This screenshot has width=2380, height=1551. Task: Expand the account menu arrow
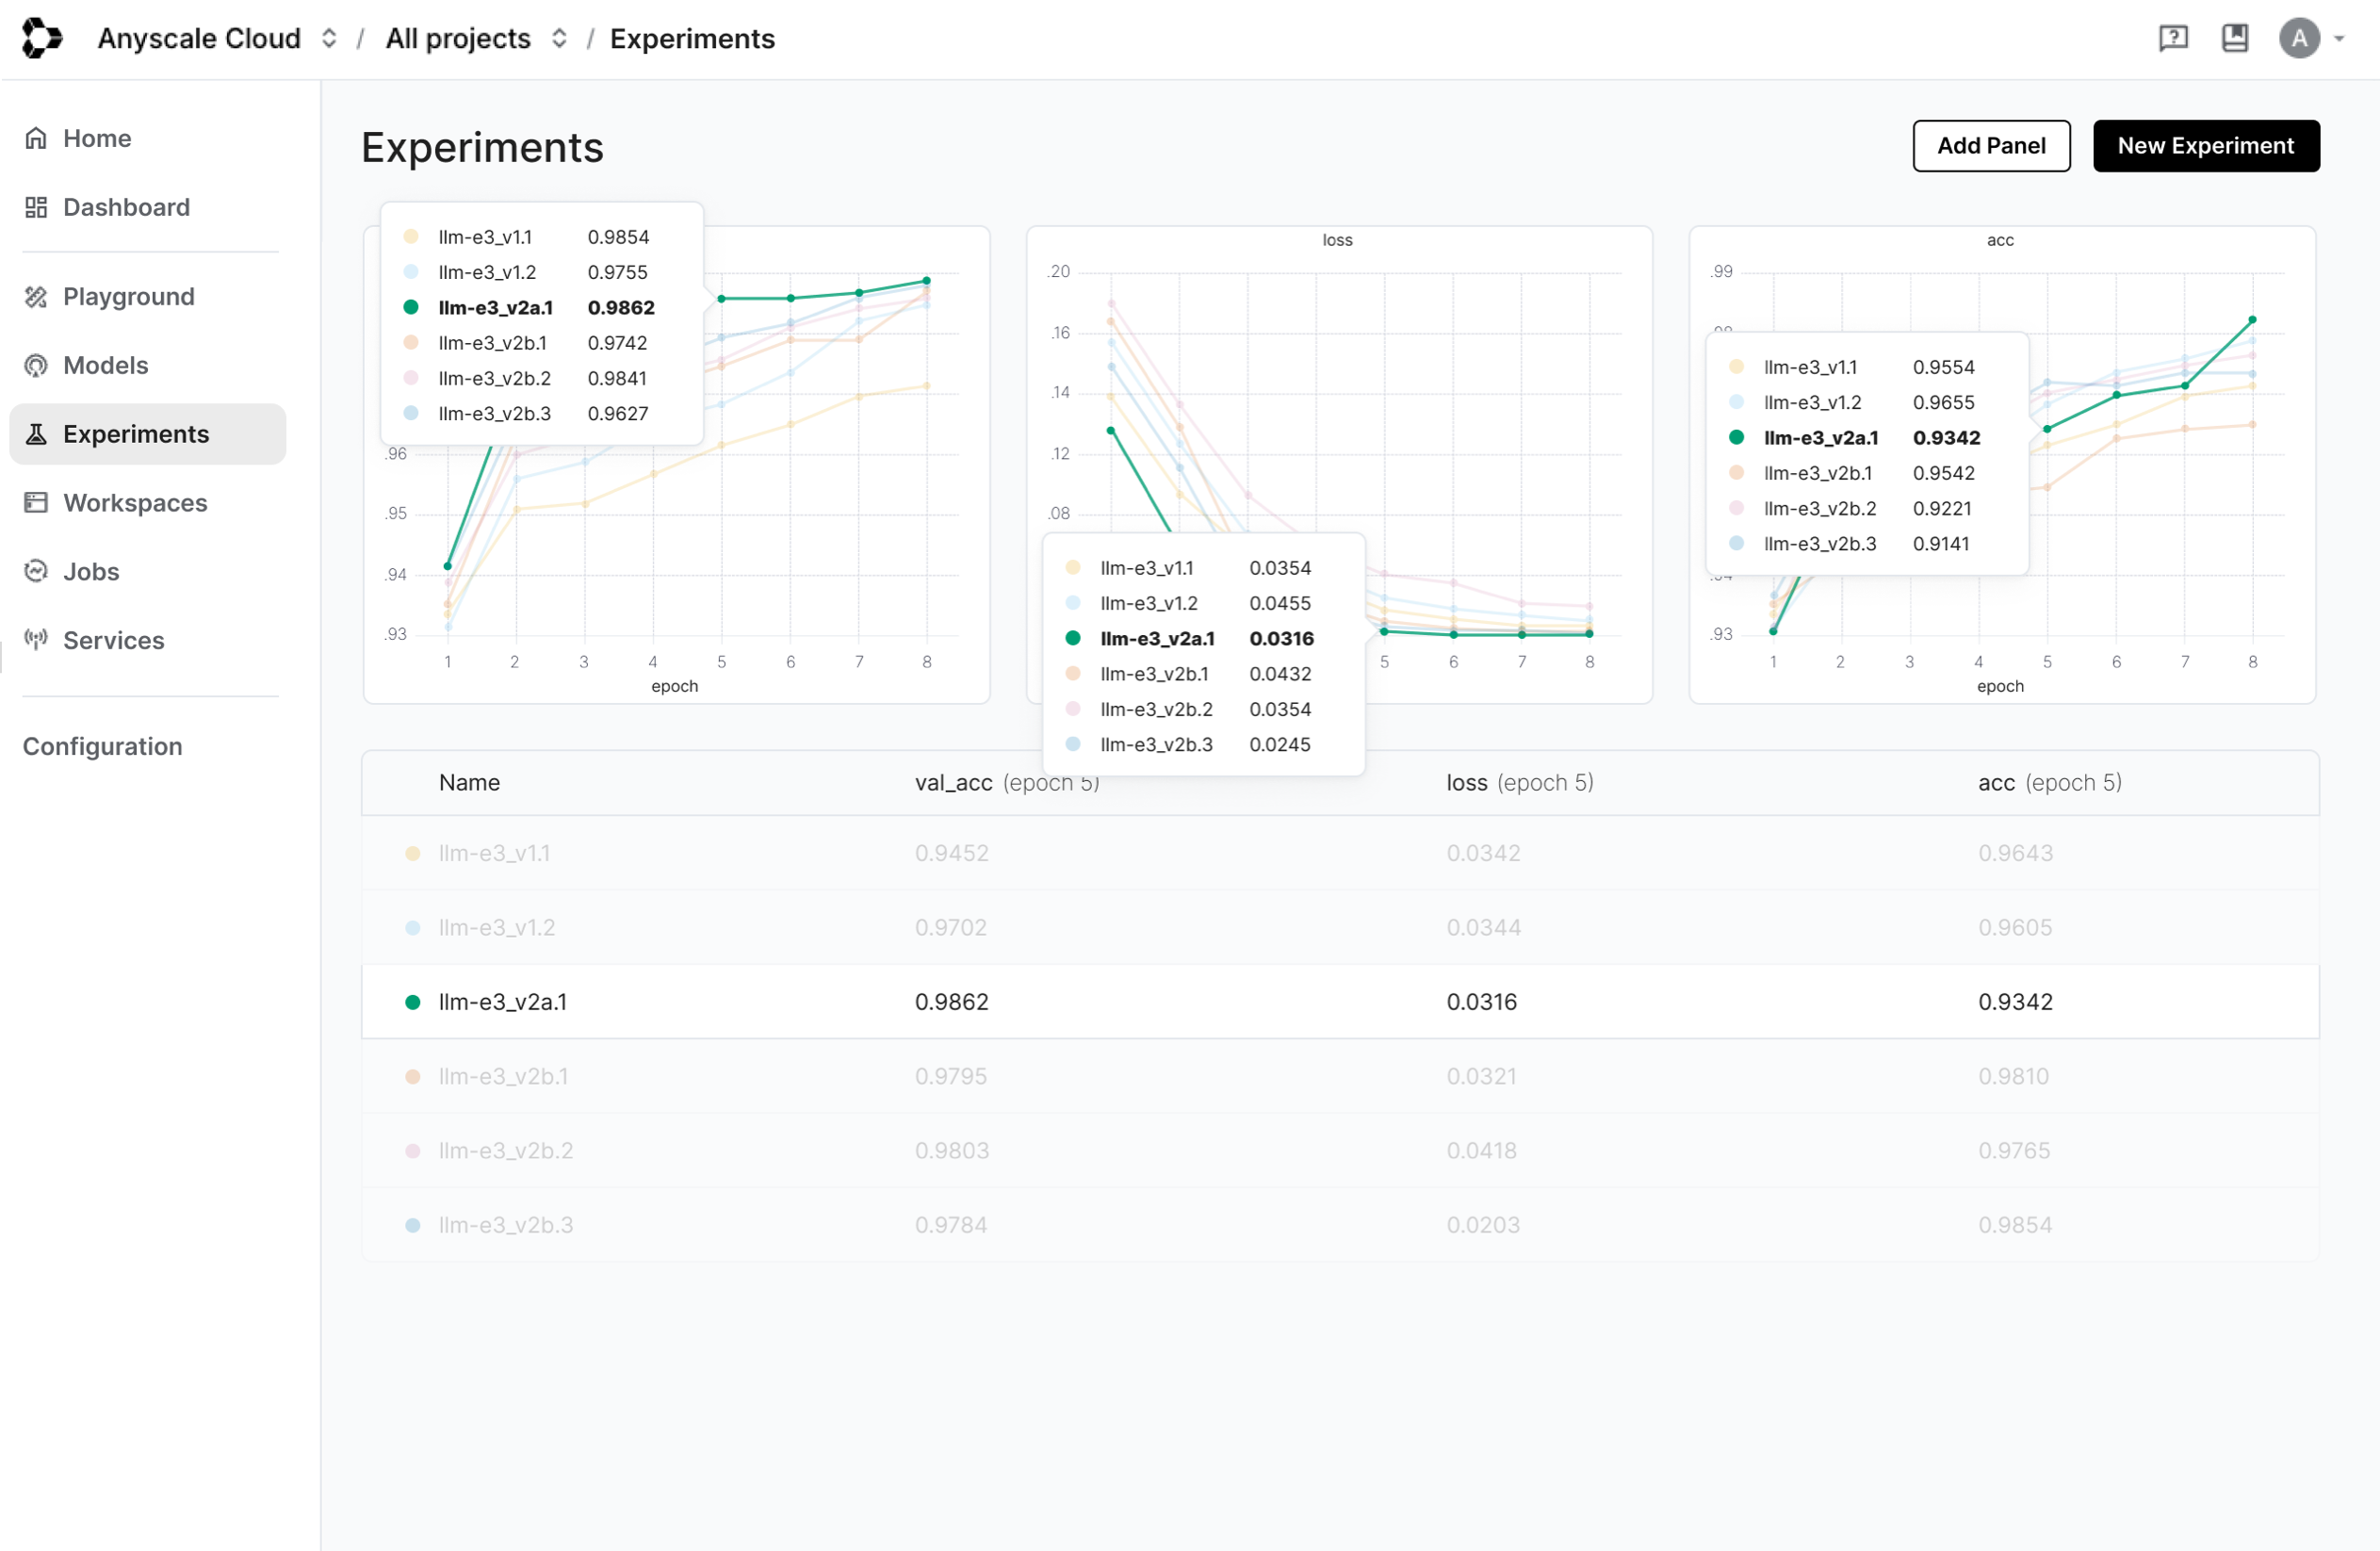click(x=2339, y=39)
